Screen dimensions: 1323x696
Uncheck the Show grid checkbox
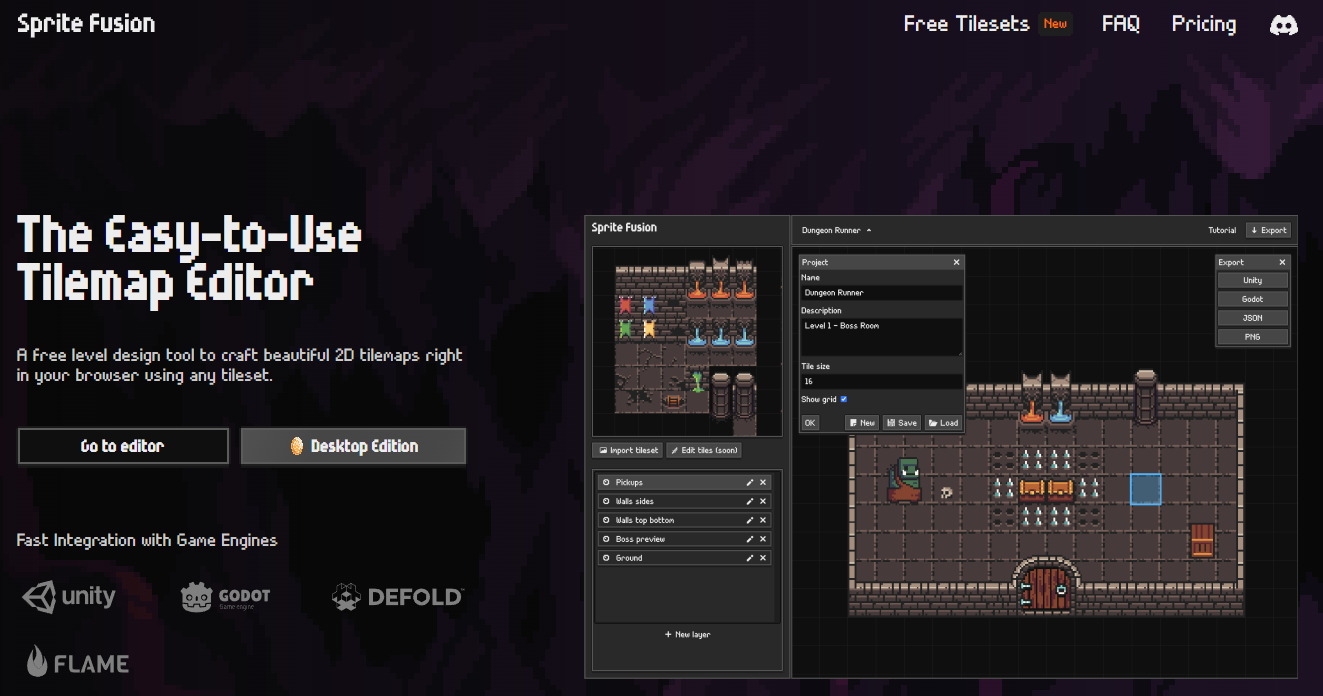click(843, 399)
